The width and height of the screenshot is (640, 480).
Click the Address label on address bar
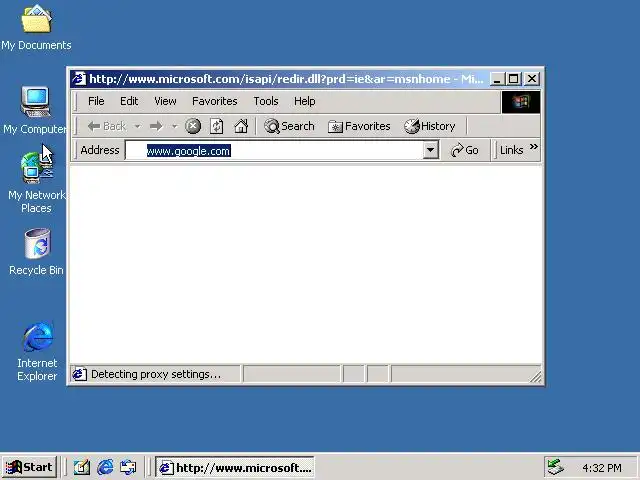coord(100,150)
